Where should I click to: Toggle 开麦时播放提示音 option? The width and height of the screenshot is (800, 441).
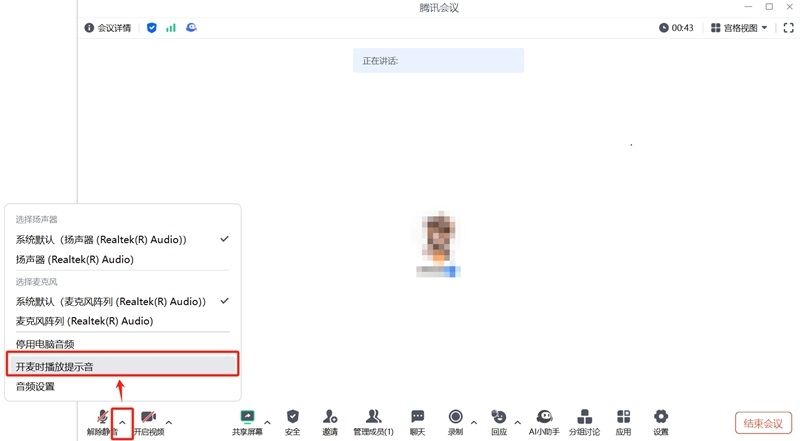coord(122,366)
